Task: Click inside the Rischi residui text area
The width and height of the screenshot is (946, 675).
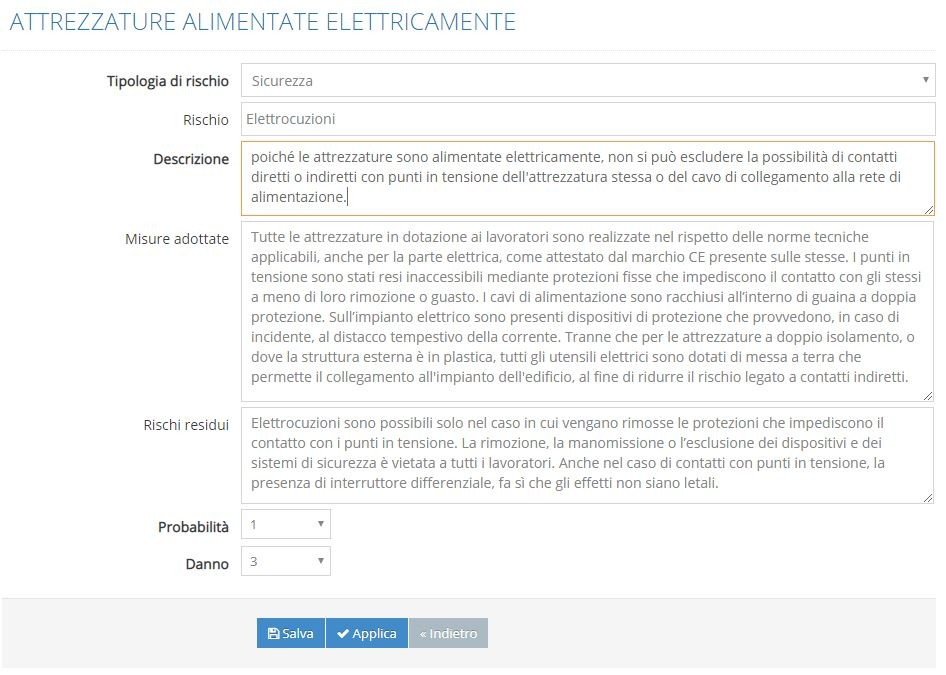Action: tap(587, 455)
